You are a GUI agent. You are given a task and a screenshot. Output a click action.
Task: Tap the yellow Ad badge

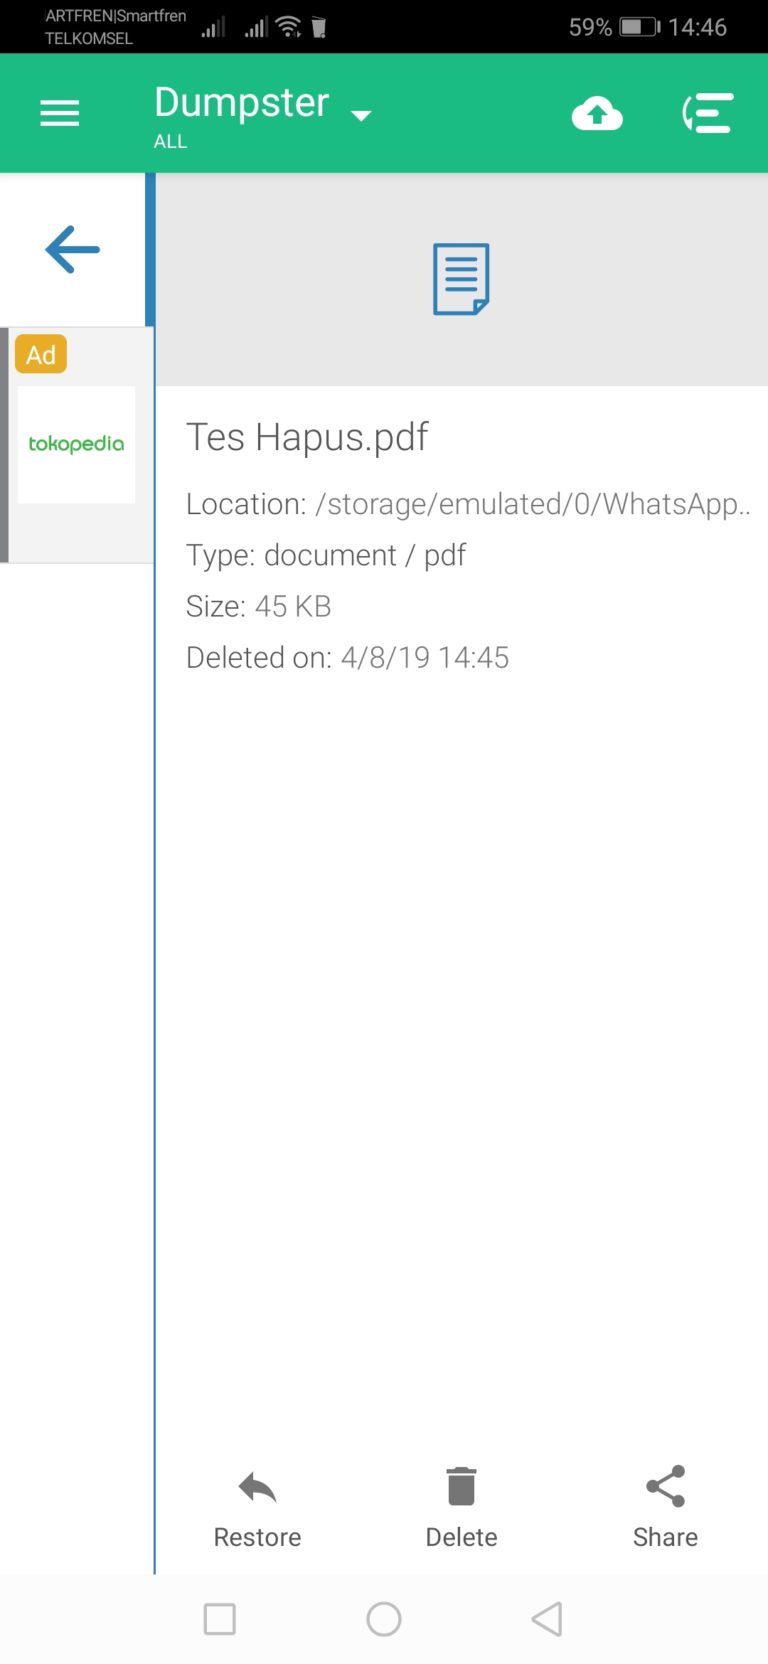tap(41, 354)
